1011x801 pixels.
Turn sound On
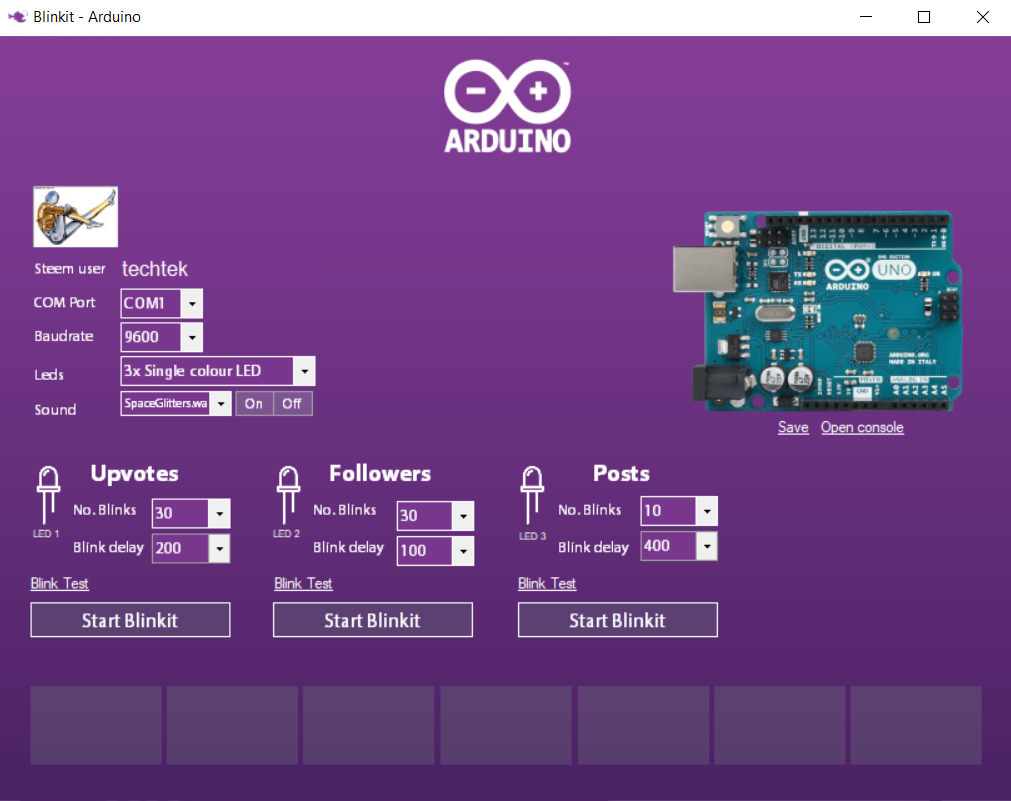[x=254, y=404]
